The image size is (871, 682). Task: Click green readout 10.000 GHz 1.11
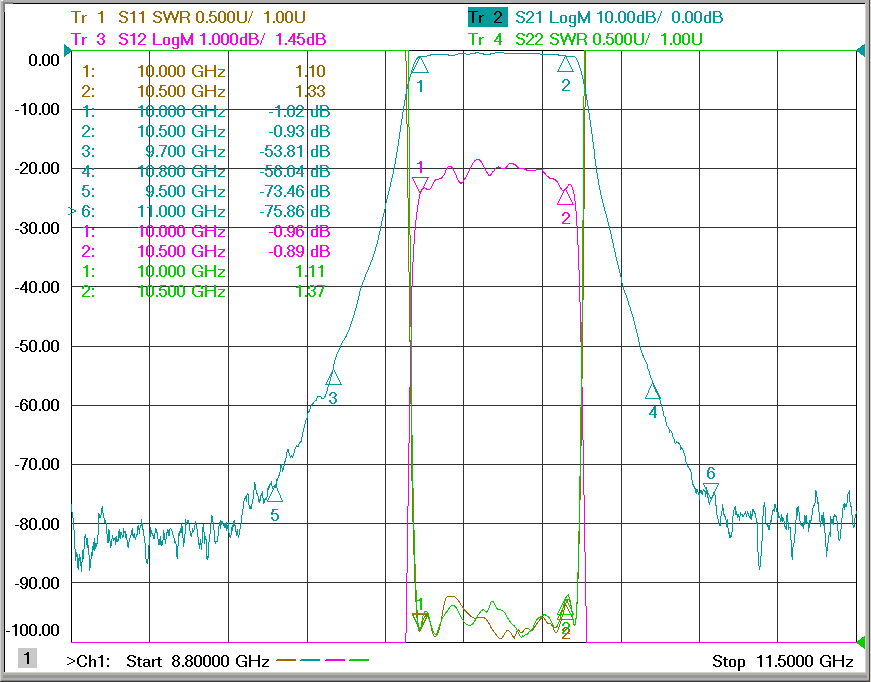pos(203,272)
